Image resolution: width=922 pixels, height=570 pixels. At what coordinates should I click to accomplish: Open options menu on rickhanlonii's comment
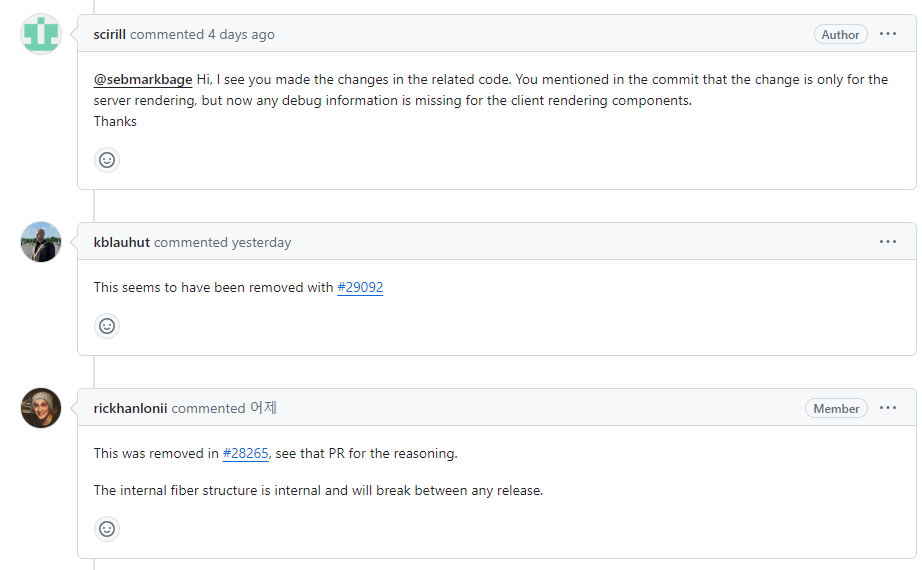coord(888,408)
